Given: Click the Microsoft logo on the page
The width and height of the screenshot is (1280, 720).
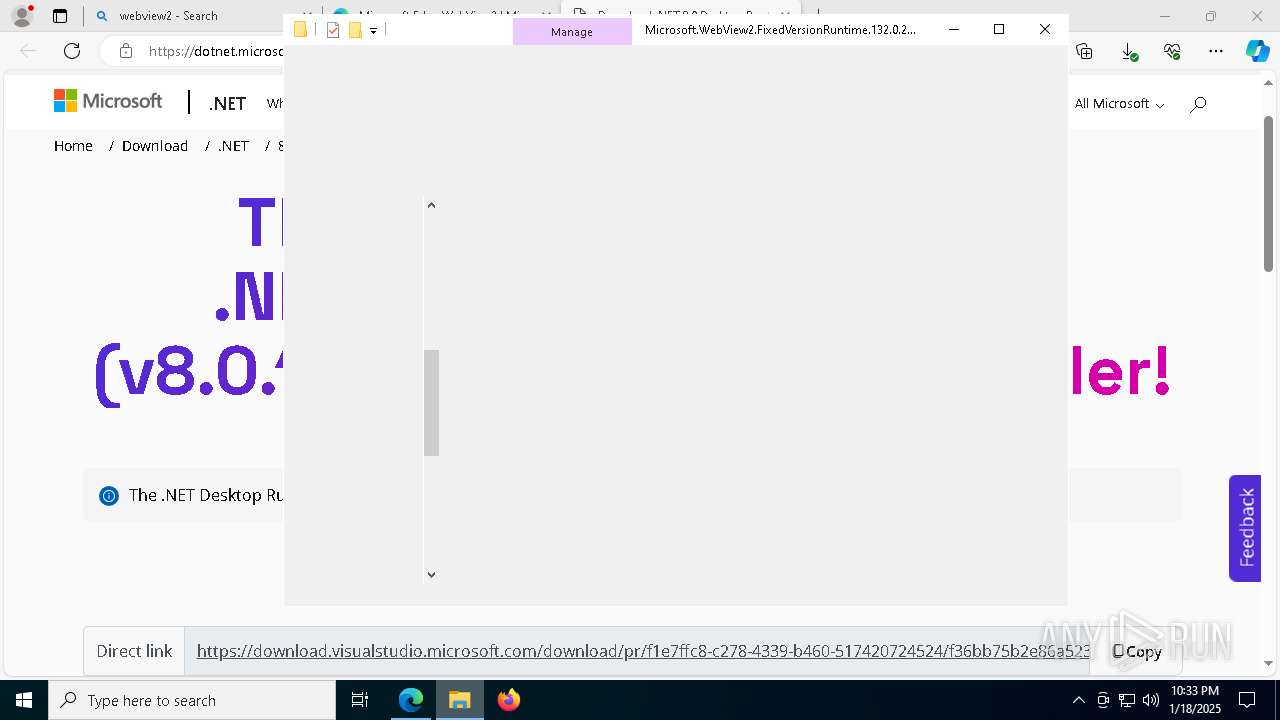Looking at the screenshot, I should (108, 101).
